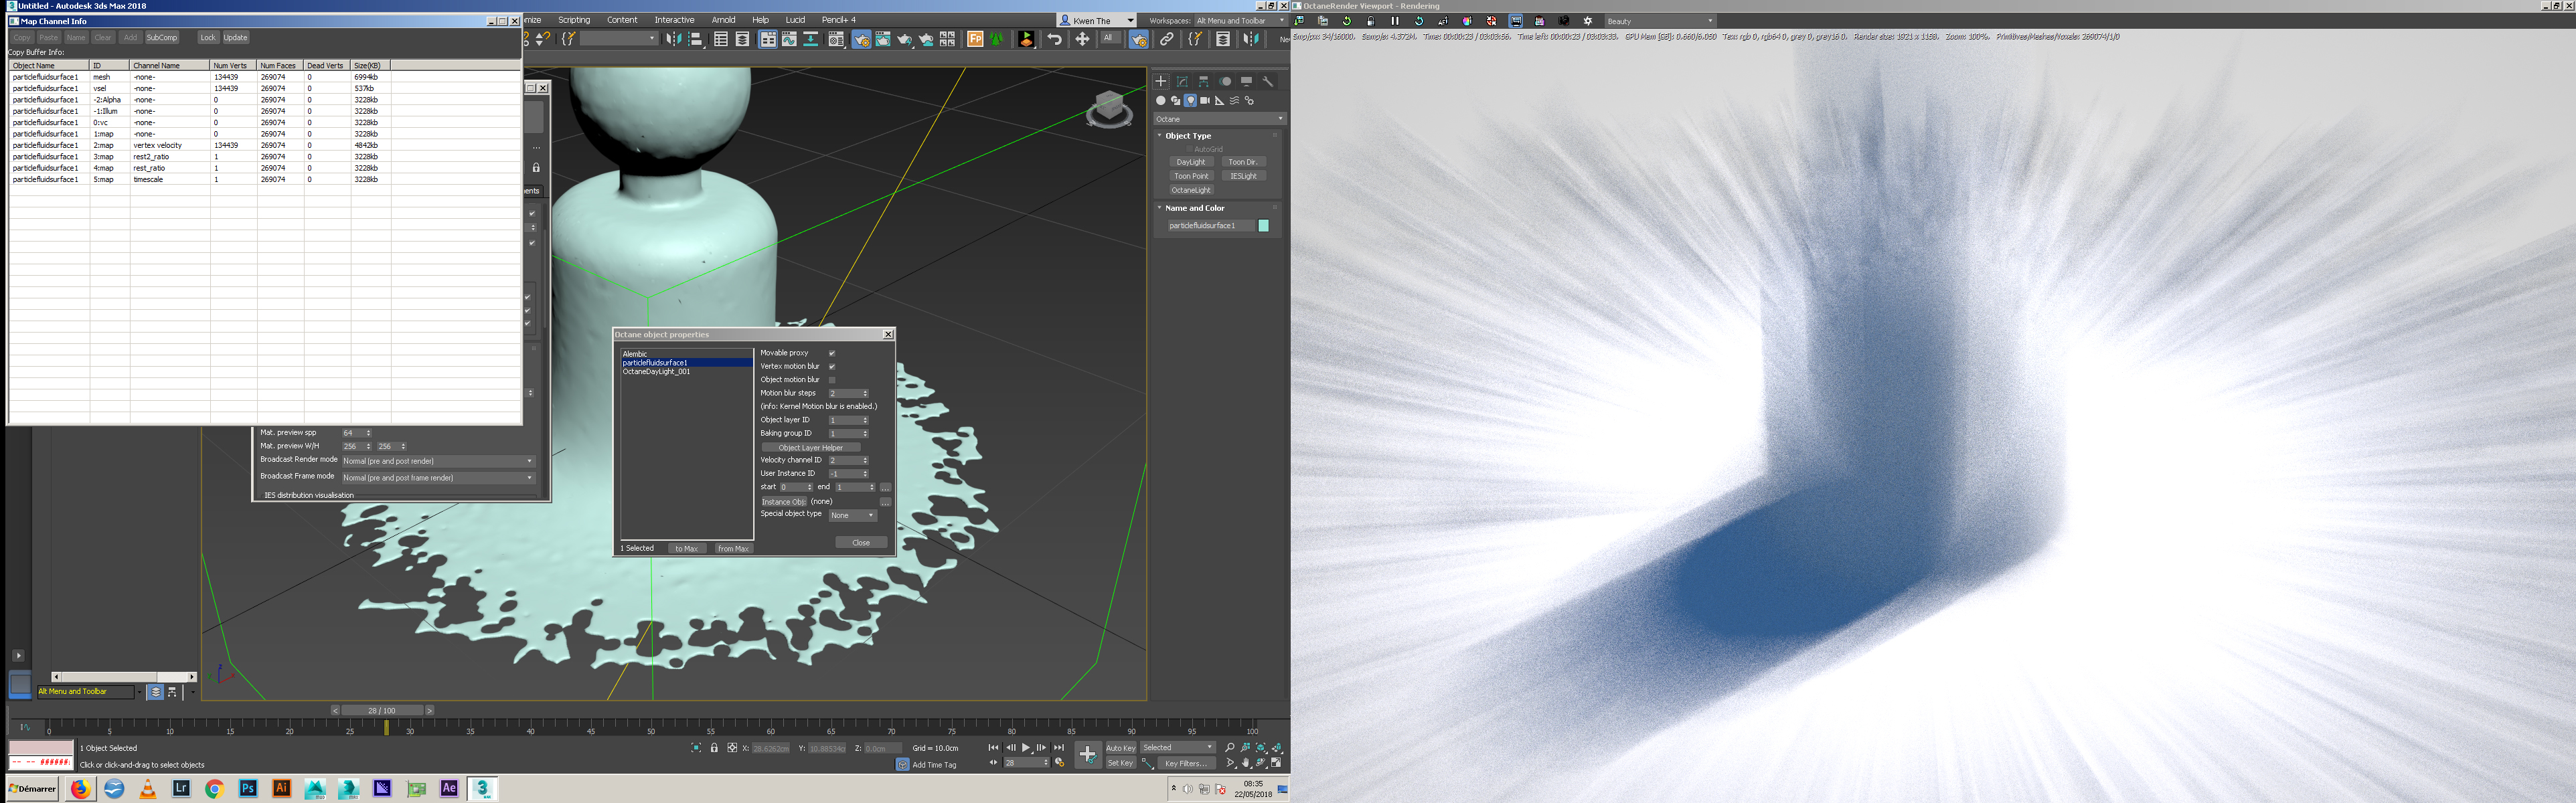Pause rendering in Octane viewport

(1395, 21)
